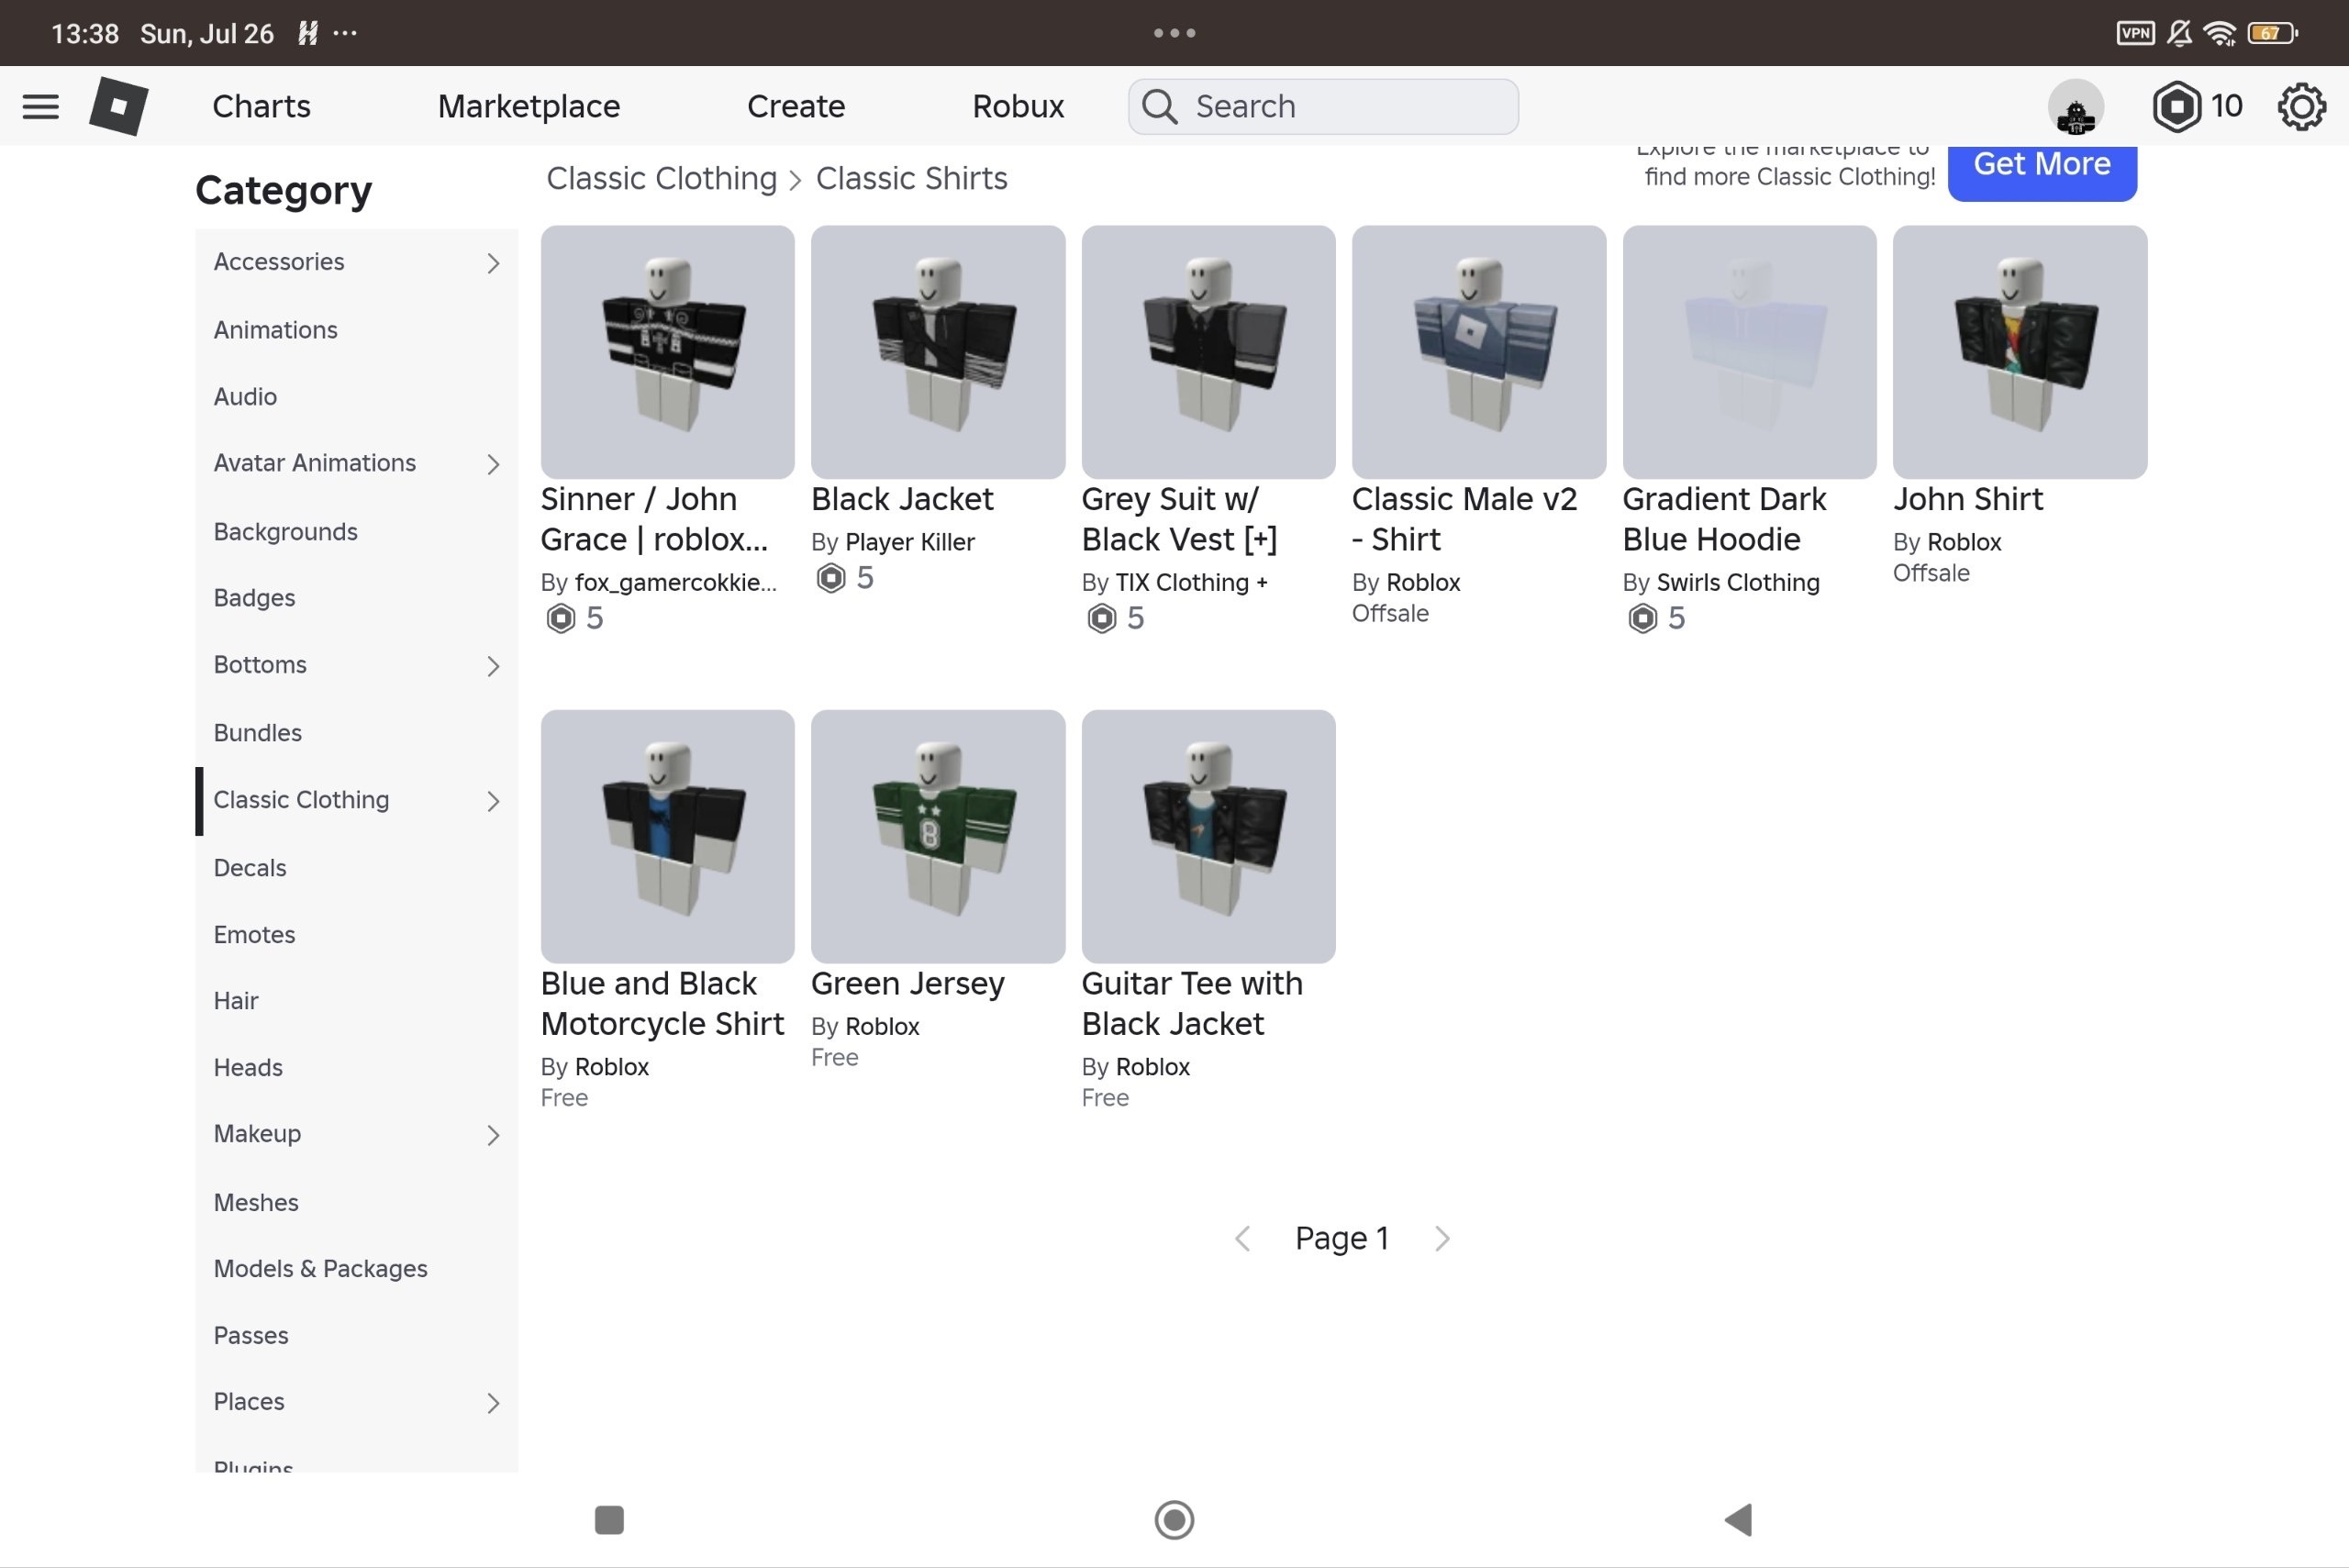Open creator link Swirls Clothing
This screenshot has height=1568, width=2349.
(x=1738, y=582)
